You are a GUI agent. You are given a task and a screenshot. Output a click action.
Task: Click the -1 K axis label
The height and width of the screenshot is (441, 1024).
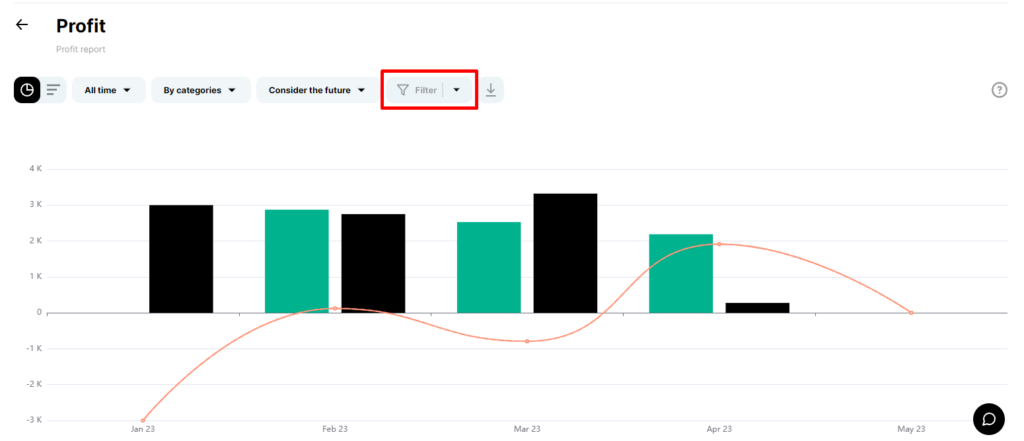point(35,348)
